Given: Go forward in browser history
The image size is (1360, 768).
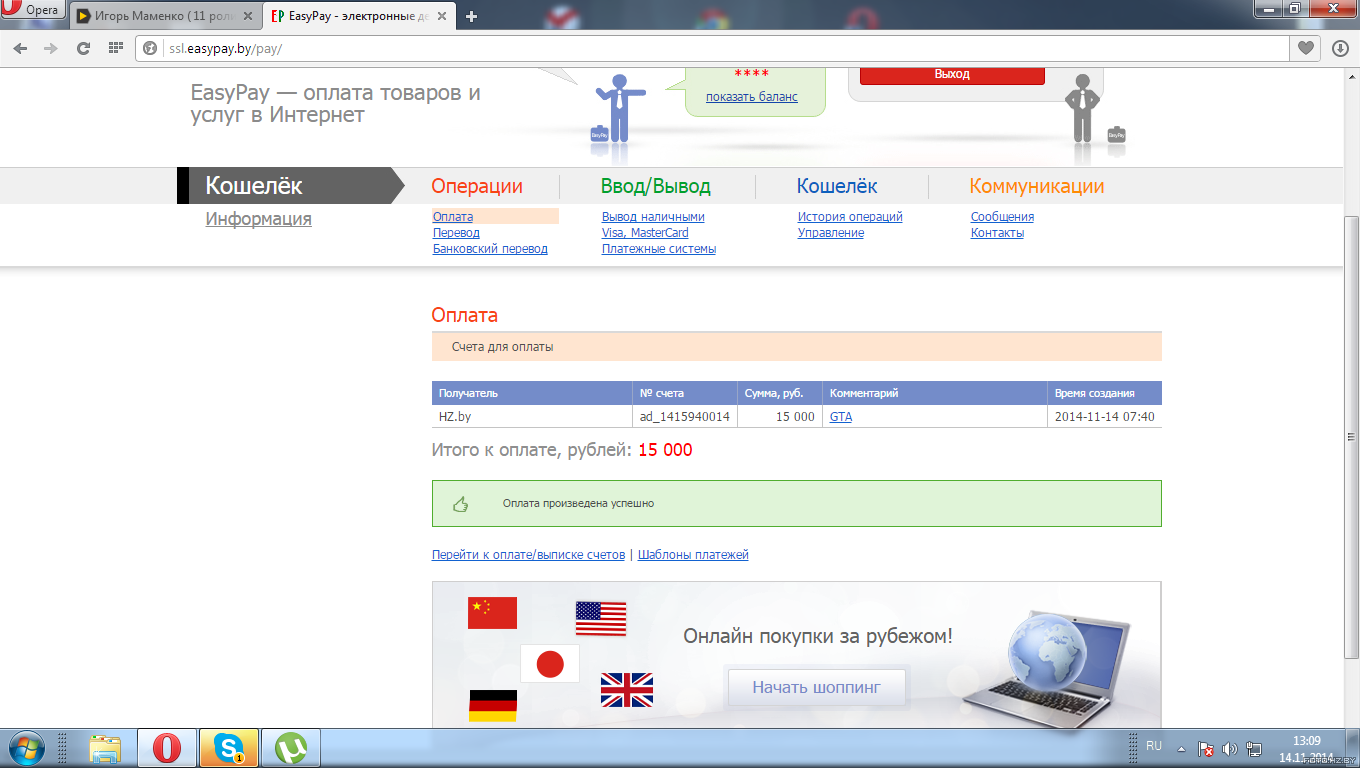Looking at the screenshot, I should coord(51,48).
